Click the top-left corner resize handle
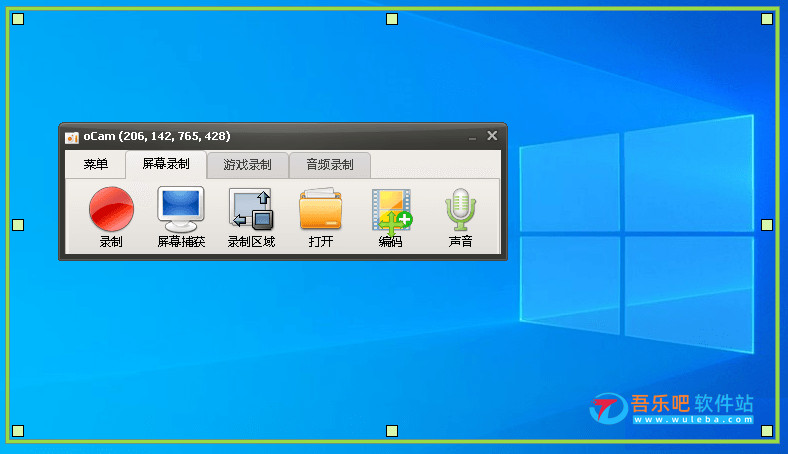 (18, 19)
